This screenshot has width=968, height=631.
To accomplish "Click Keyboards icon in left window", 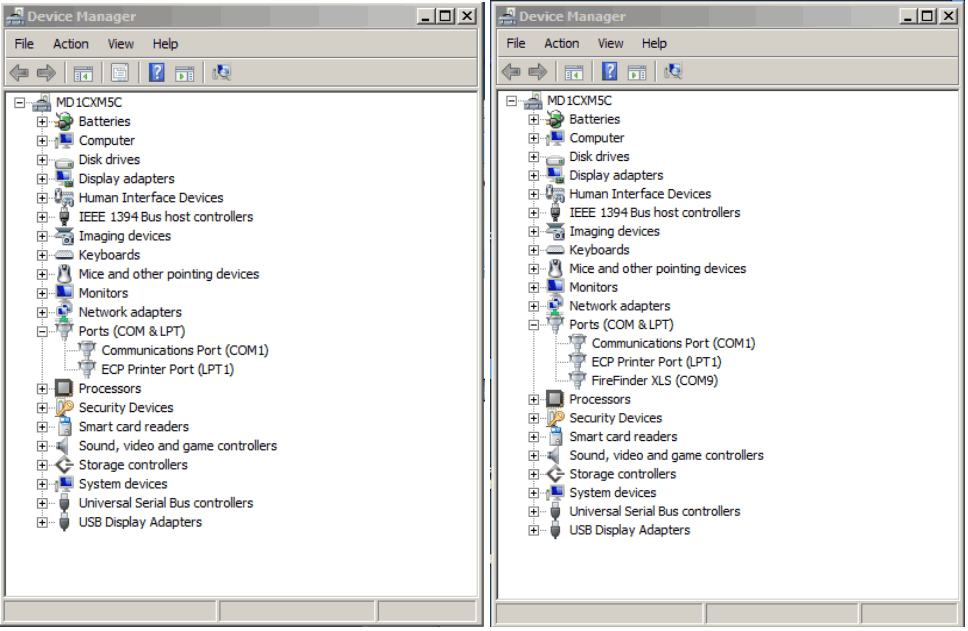I will [x=64, y=255].
